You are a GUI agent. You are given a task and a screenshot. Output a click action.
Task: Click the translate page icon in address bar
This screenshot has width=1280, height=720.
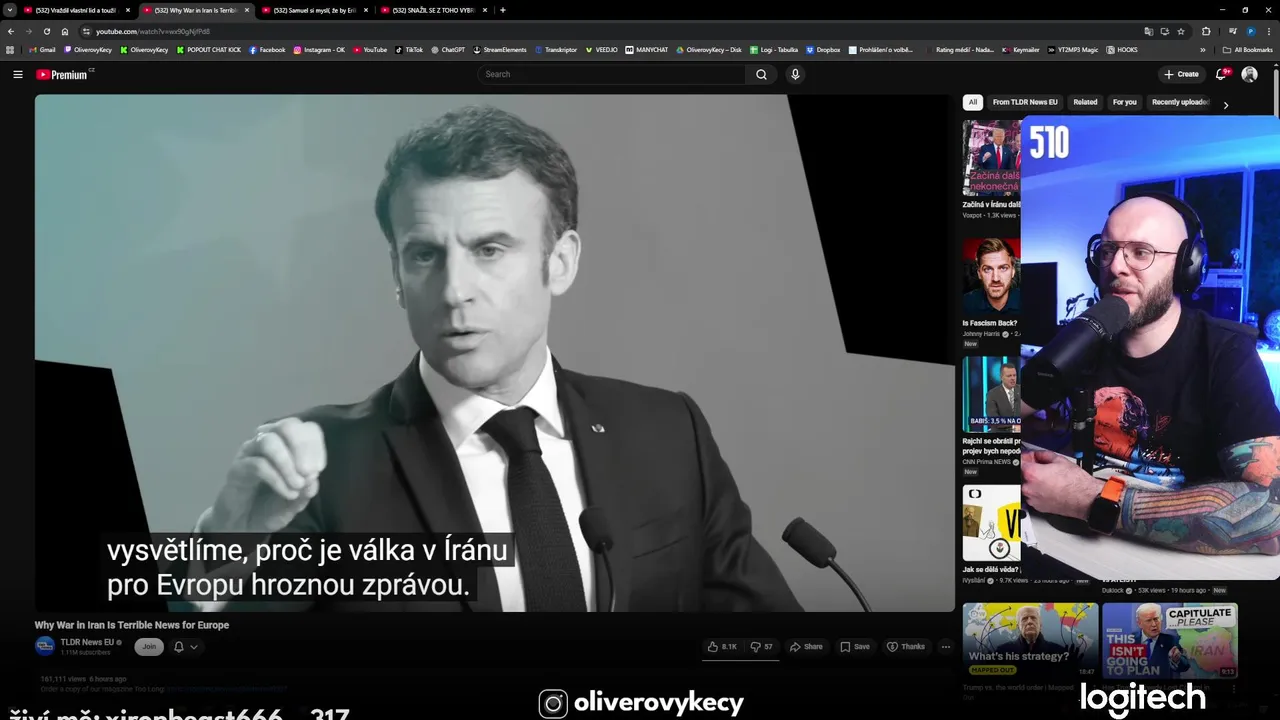click(1148, 31)
